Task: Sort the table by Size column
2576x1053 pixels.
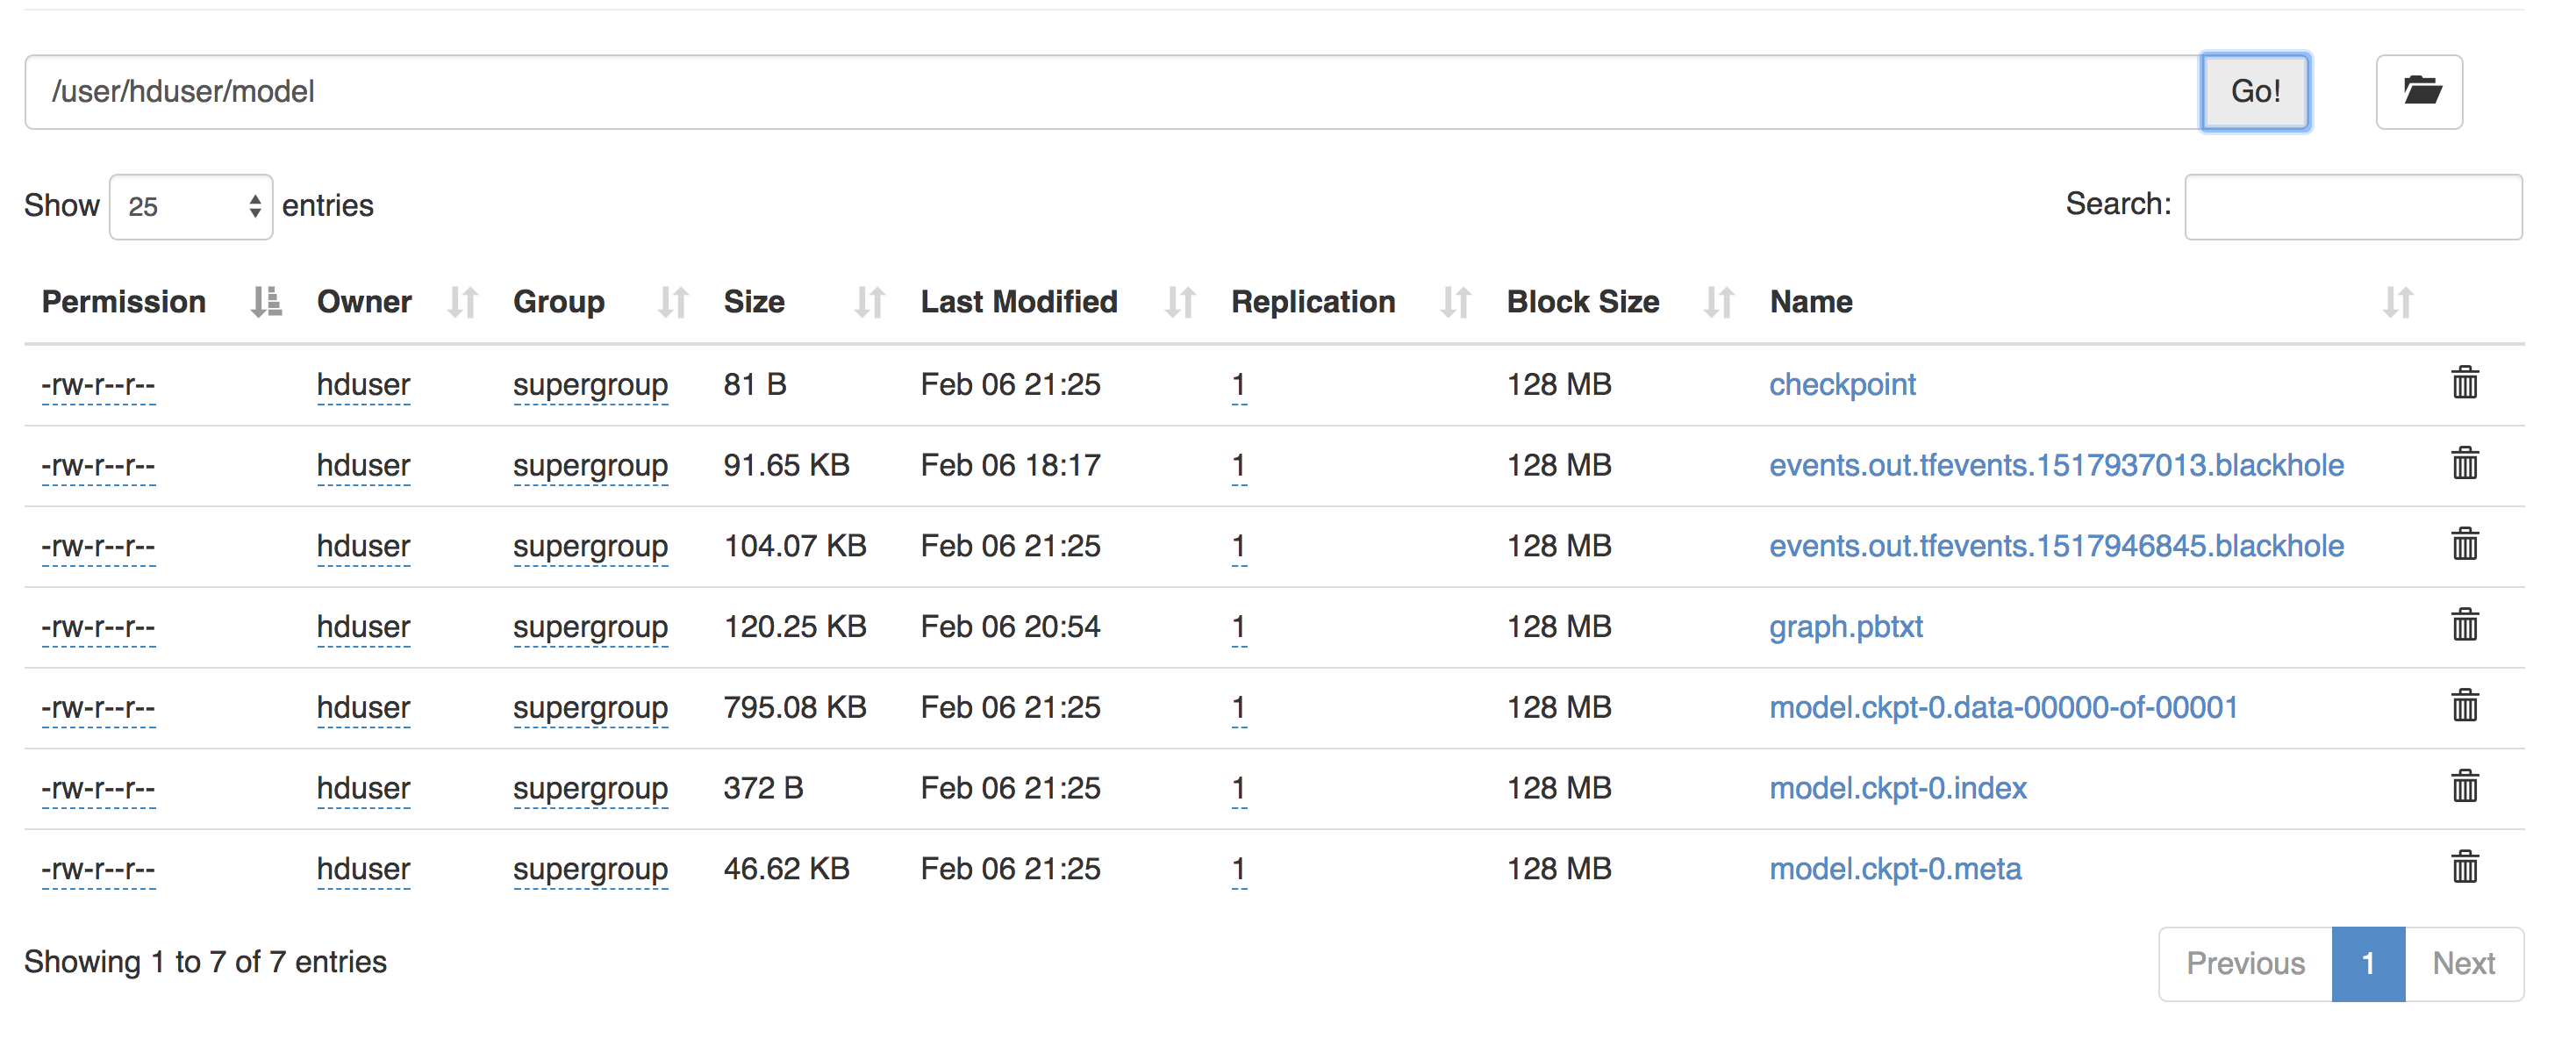Action: coord(755,301)
